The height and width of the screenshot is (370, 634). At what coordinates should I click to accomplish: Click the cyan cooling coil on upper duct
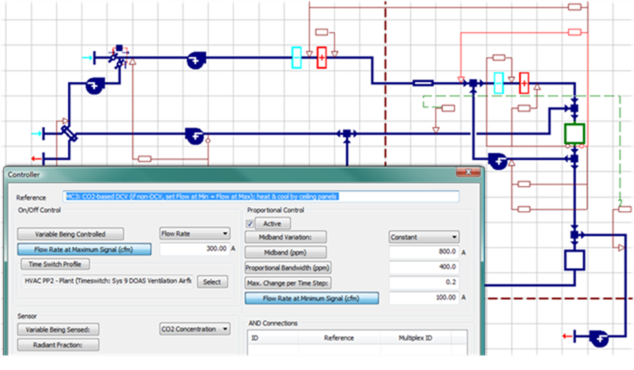pos(297,57)
